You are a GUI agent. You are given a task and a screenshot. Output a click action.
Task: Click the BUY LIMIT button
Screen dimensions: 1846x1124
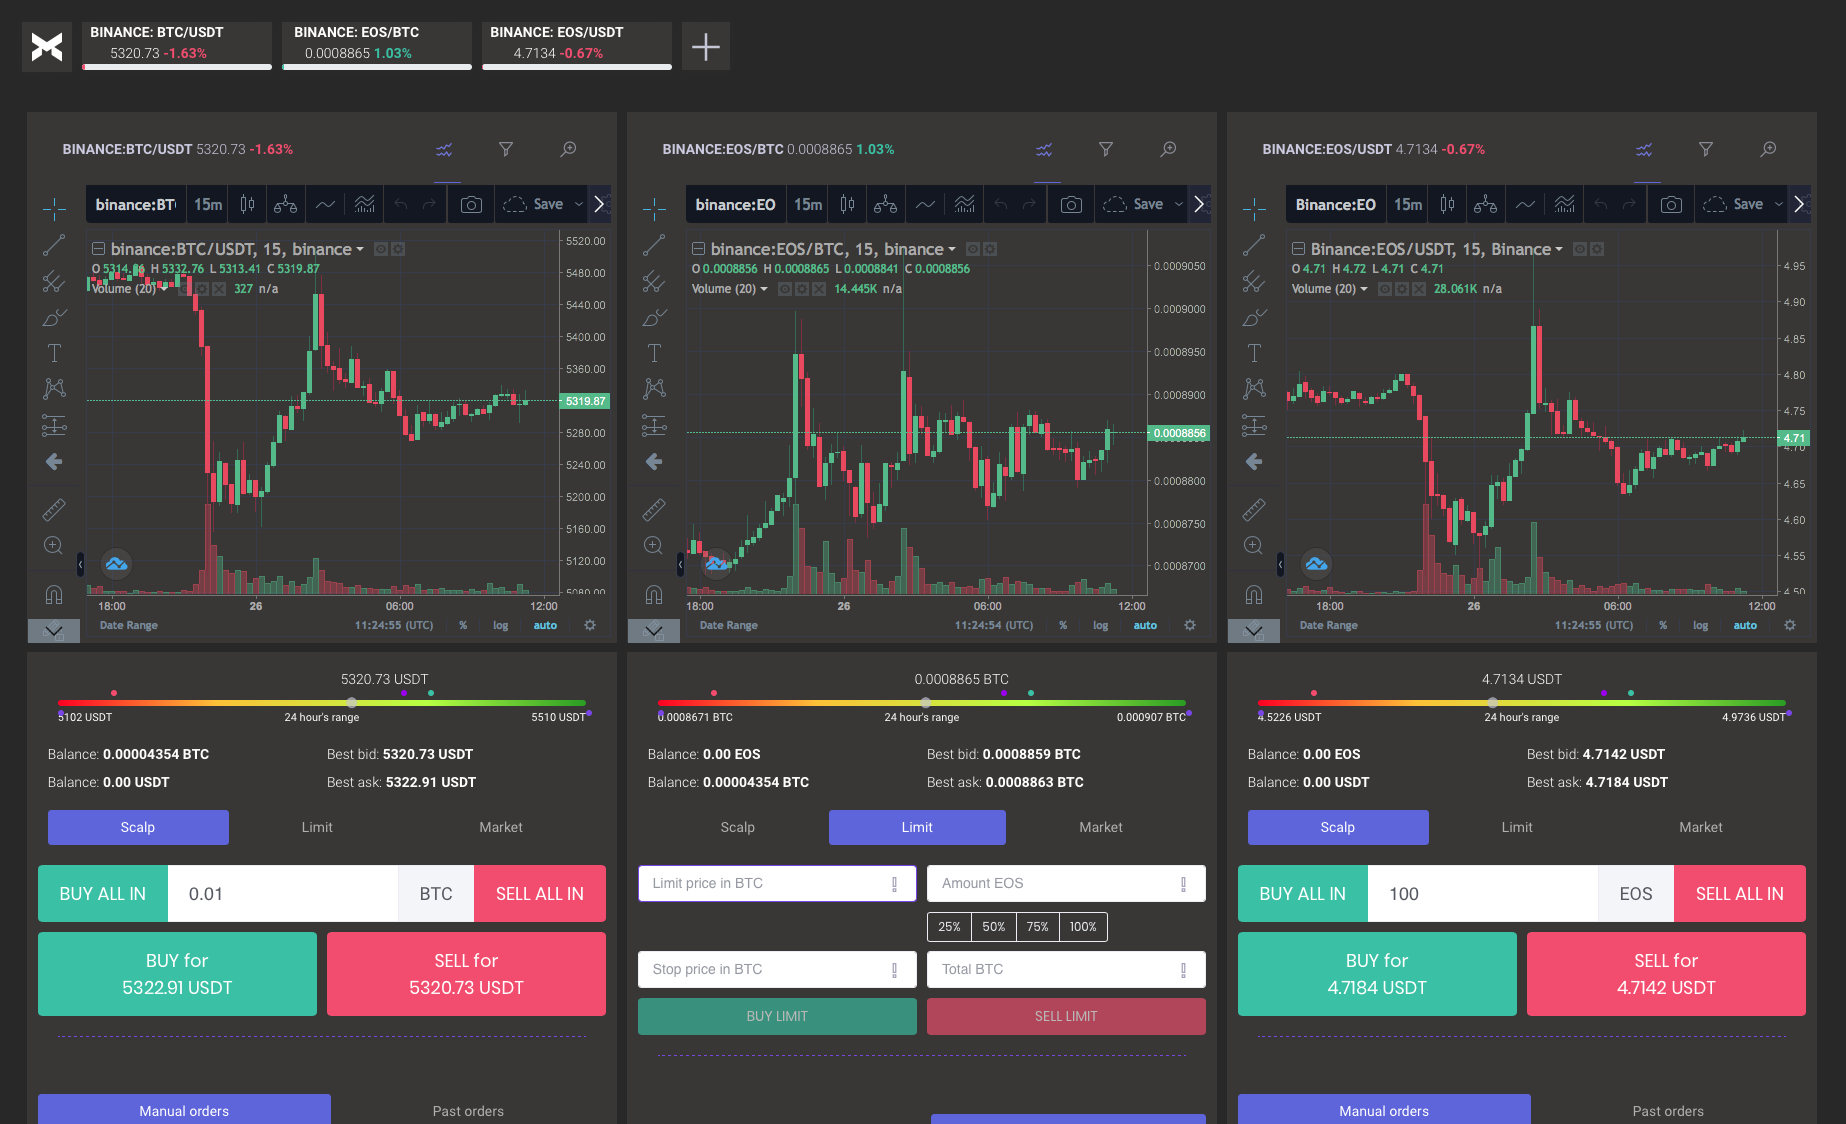coord(777,1016)
